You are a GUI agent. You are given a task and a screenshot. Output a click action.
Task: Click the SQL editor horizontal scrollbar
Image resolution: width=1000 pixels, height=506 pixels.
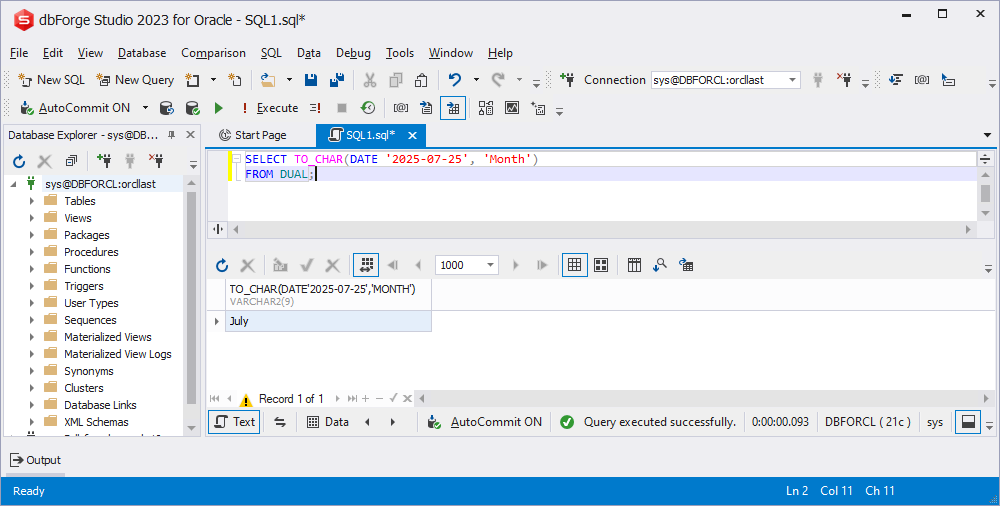click(602, 229)
